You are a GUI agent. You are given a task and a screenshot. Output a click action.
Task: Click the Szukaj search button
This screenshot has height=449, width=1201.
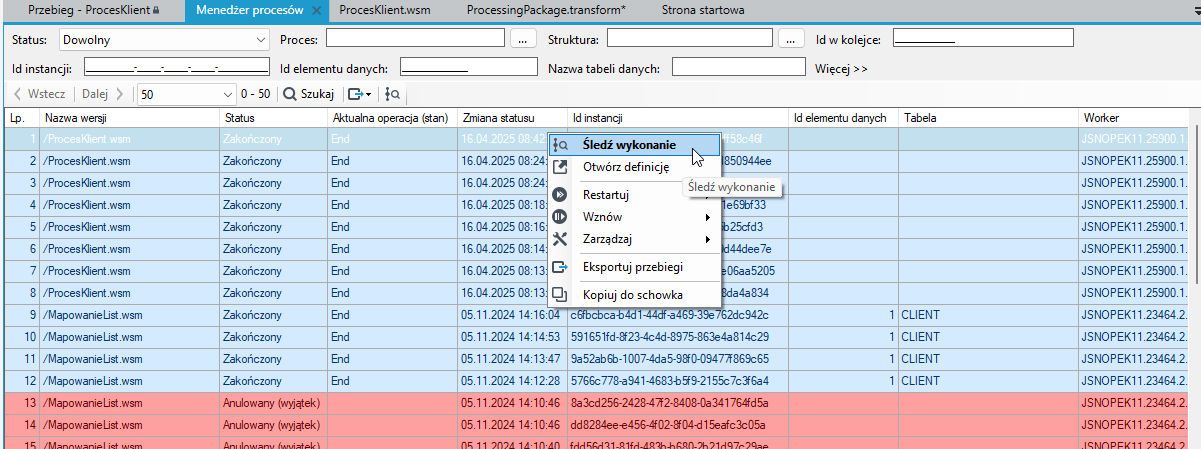coord(307,94)
